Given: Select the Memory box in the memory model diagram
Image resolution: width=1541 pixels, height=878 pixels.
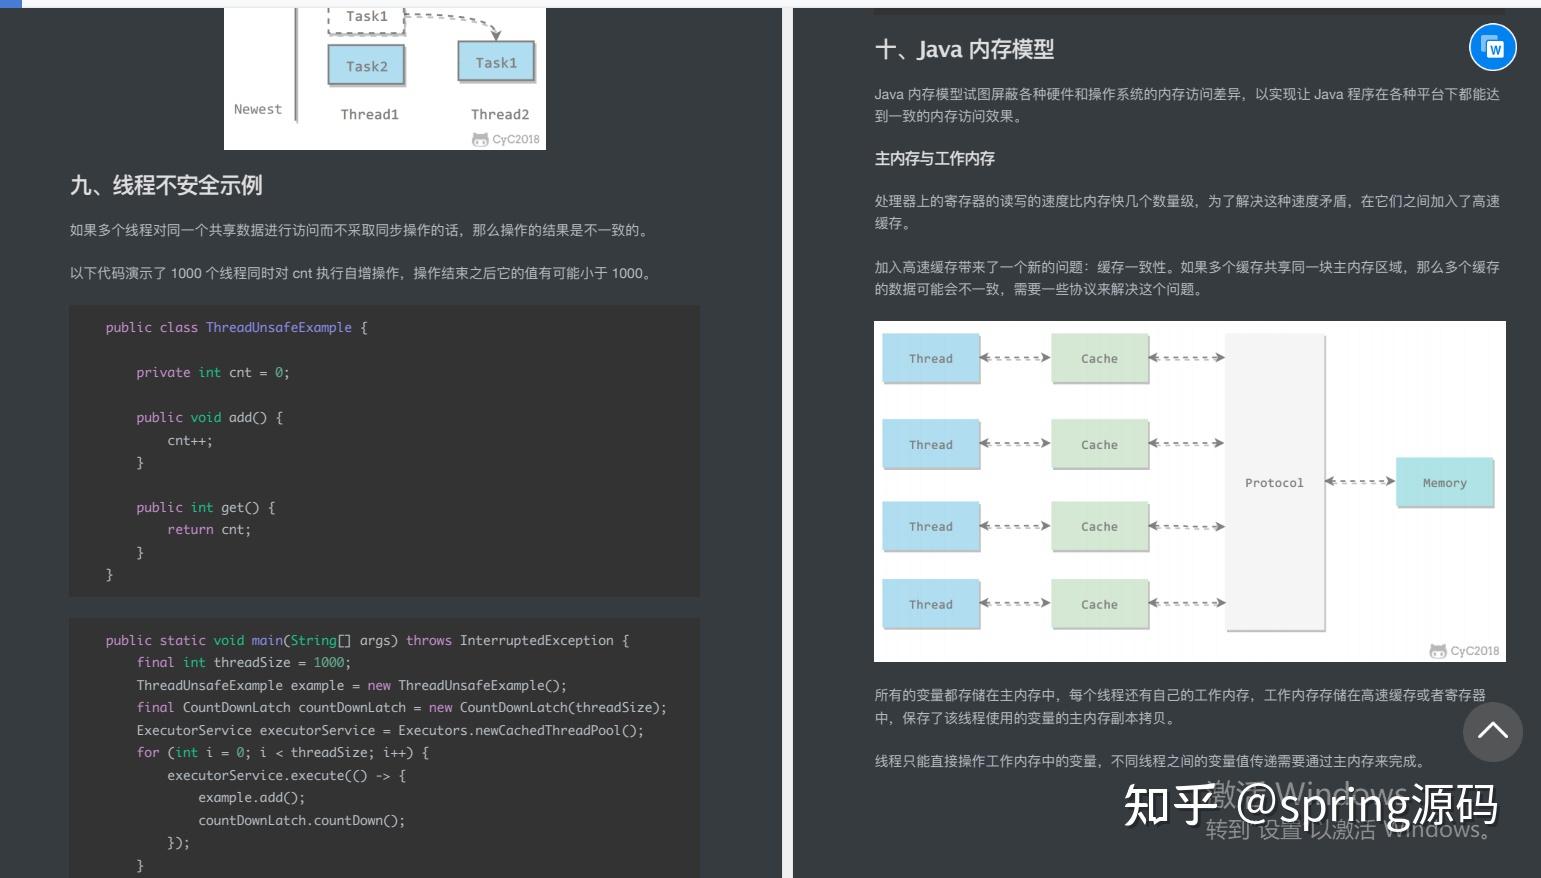Looking at the screenshot, I should 1444,482.
